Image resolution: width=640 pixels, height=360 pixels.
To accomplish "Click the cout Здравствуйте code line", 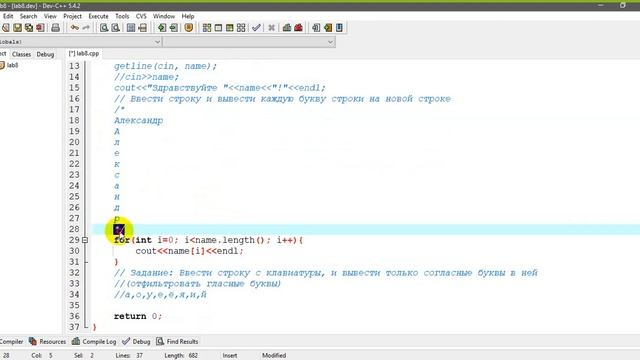I will [220, 88].
